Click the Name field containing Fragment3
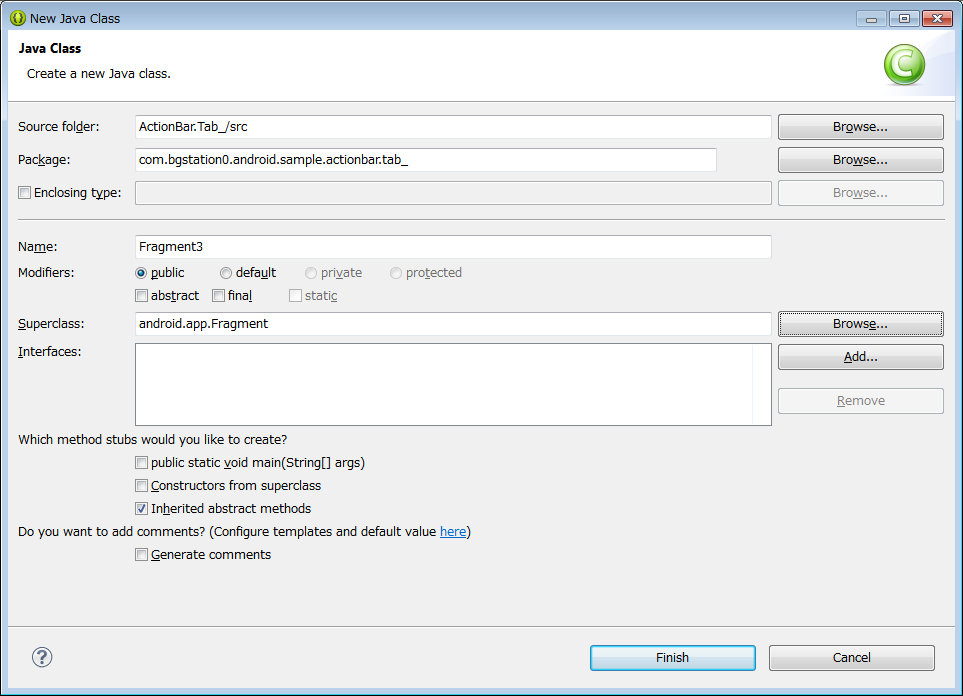 453,246
